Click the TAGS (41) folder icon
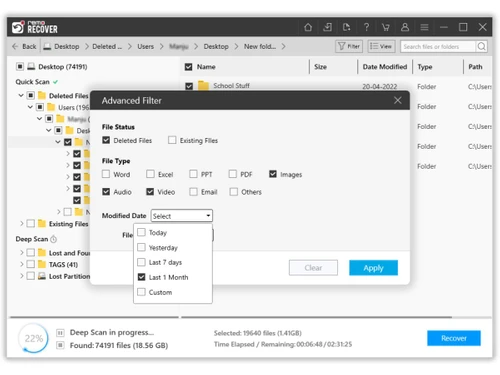The image size is (500, 375). (42, 264)
